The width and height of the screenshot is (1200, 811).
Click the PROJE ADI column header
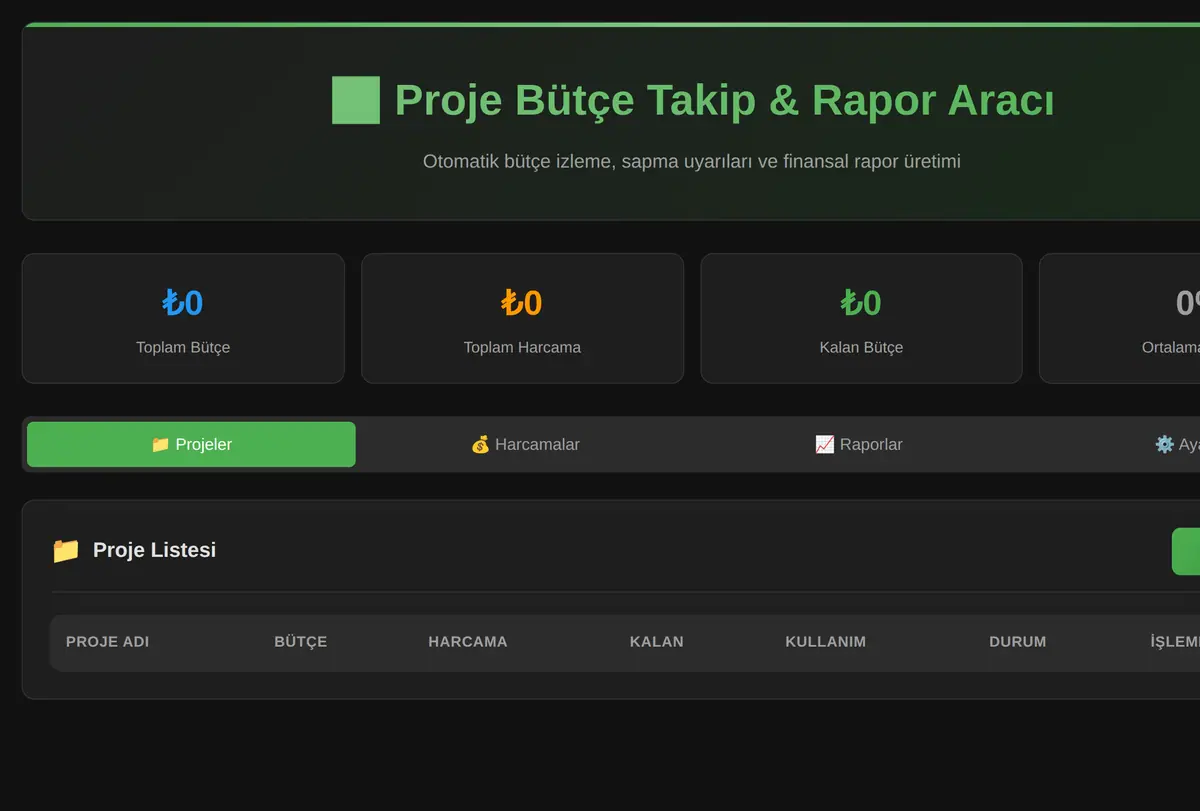click(107, 642)
